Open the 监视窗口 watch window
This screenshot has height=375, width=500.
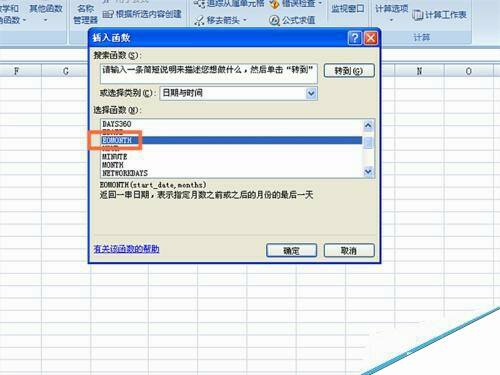coord(347,9)
